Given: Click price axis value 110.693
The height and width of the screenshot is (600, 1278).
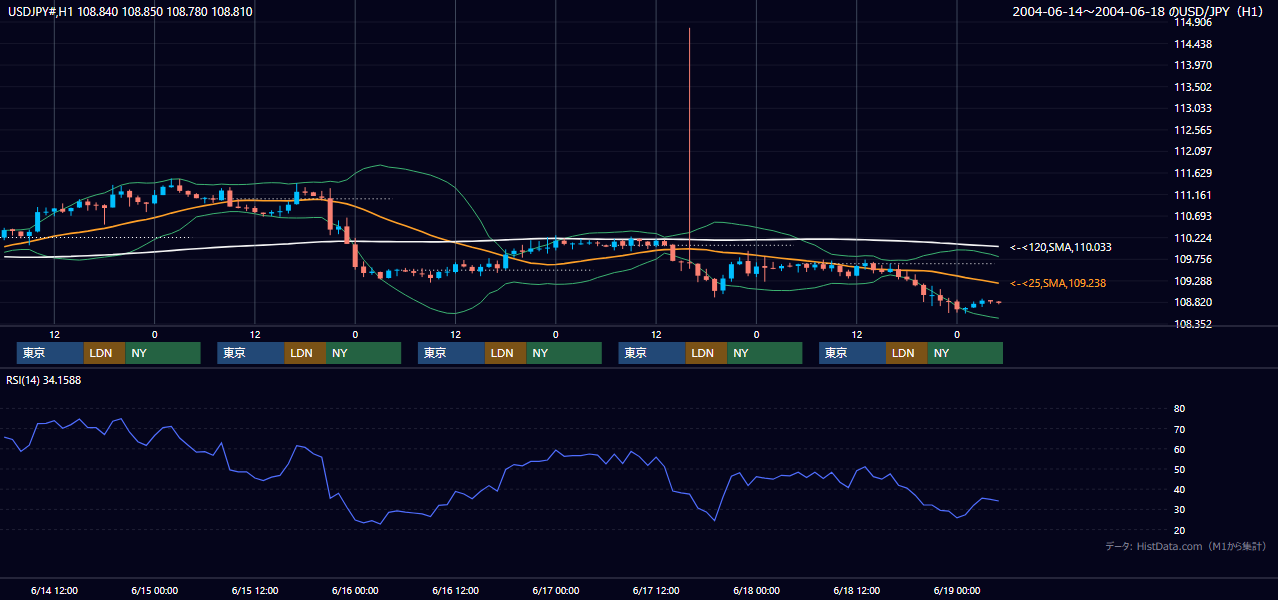Looking at the screenshot, I should point(1193,216).
